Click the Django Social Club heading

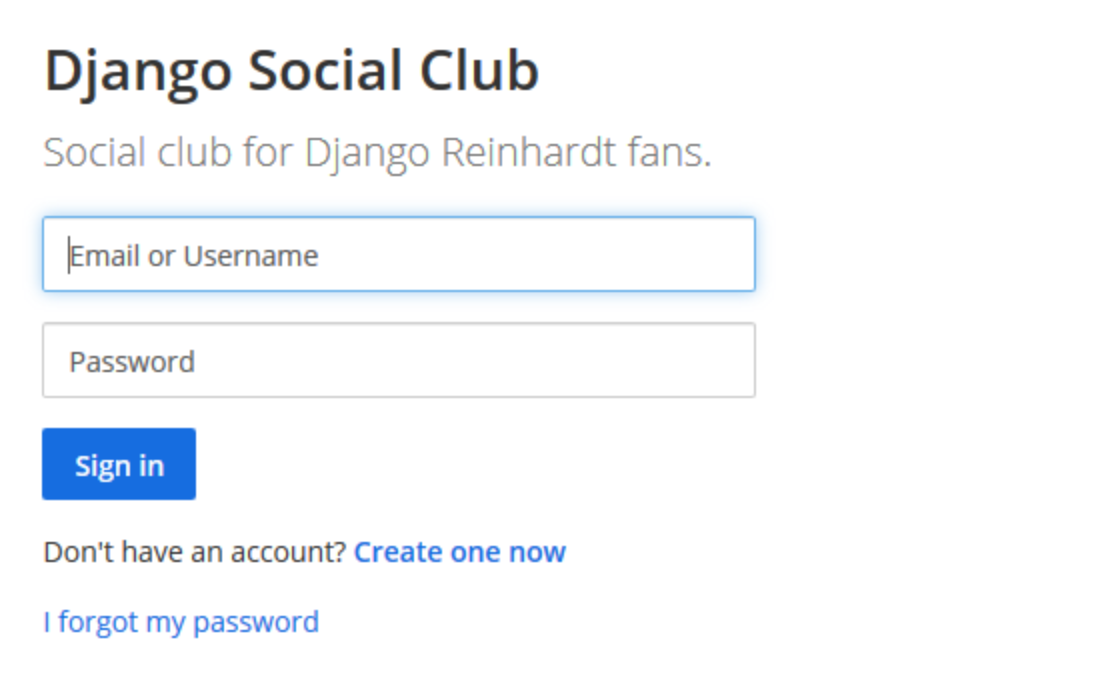[291, 72]
